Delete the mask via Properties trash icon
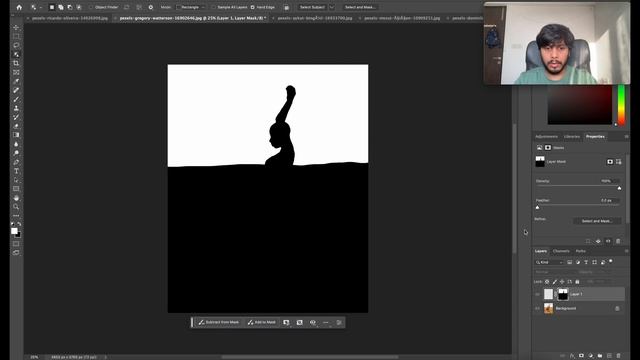The width and height of the screenshot is (640, 360). 618,241
